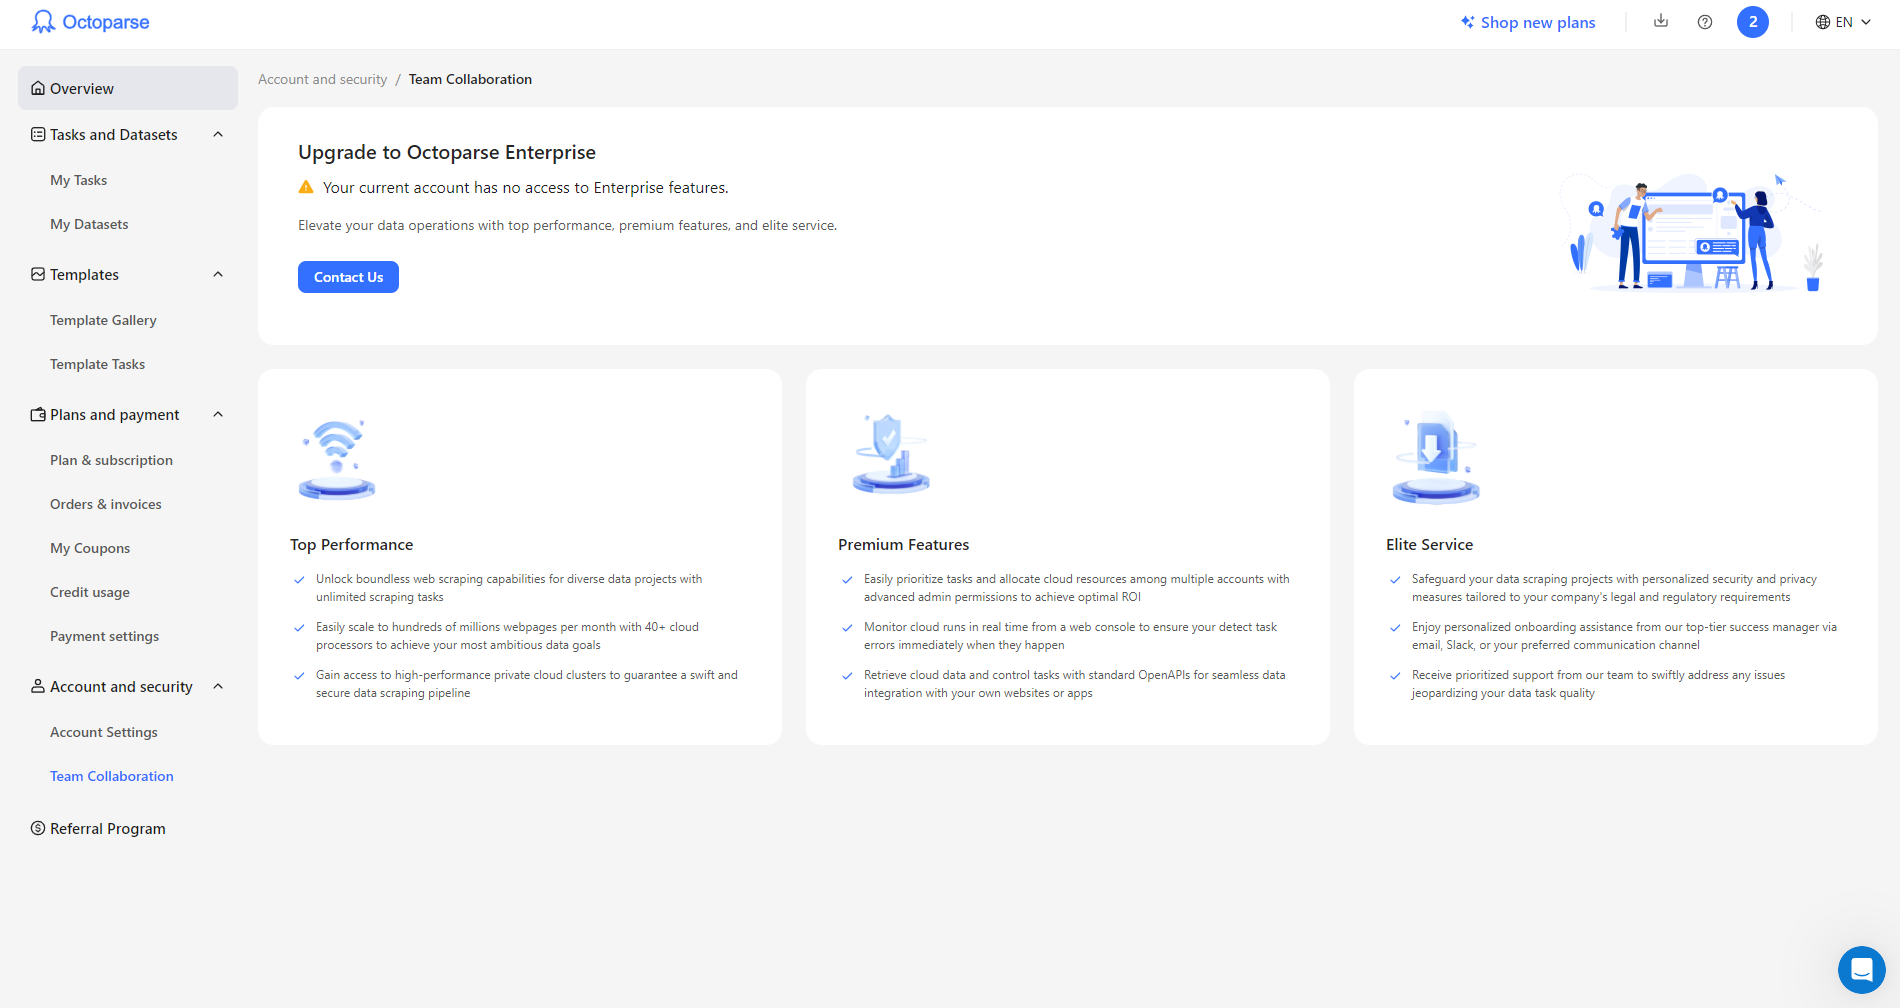Click the Account and security person icon
The image size is (1900, 1008).
[38, 686]
